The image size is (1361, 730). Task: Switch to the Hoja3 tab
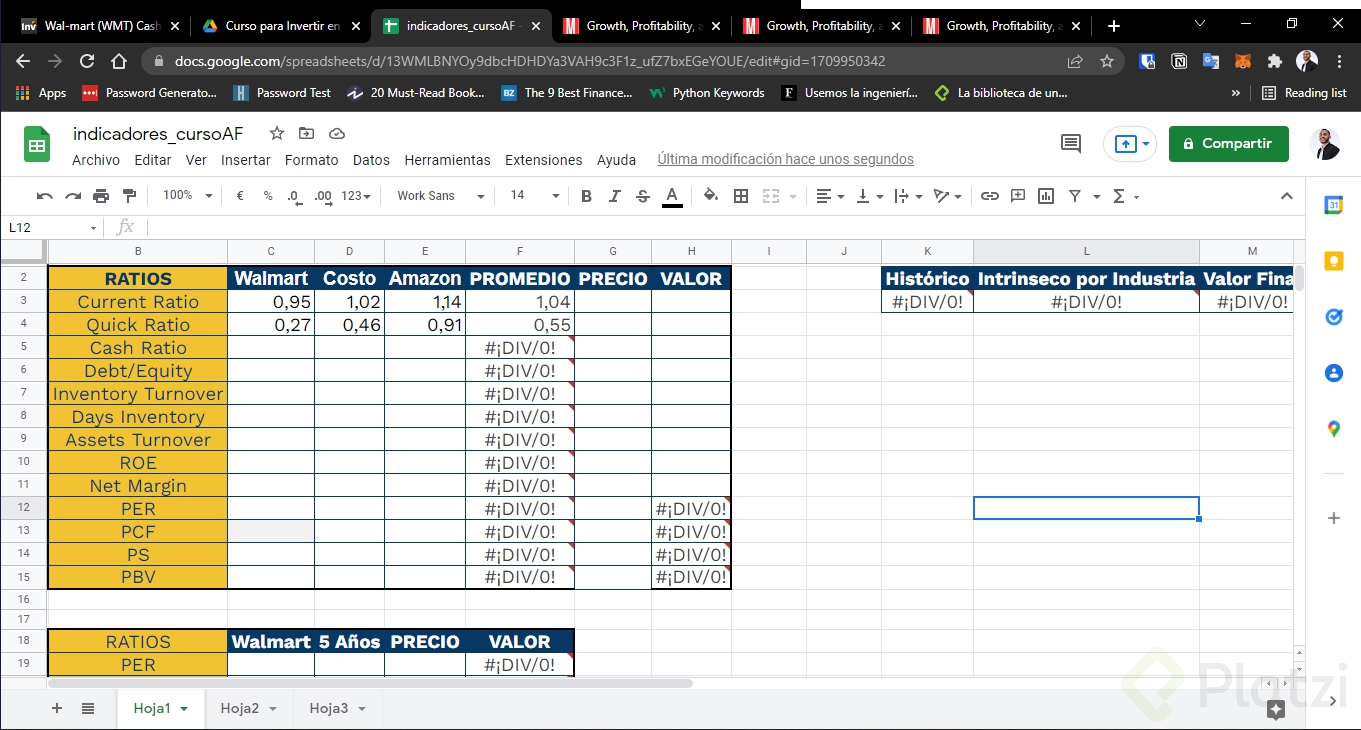329,708
